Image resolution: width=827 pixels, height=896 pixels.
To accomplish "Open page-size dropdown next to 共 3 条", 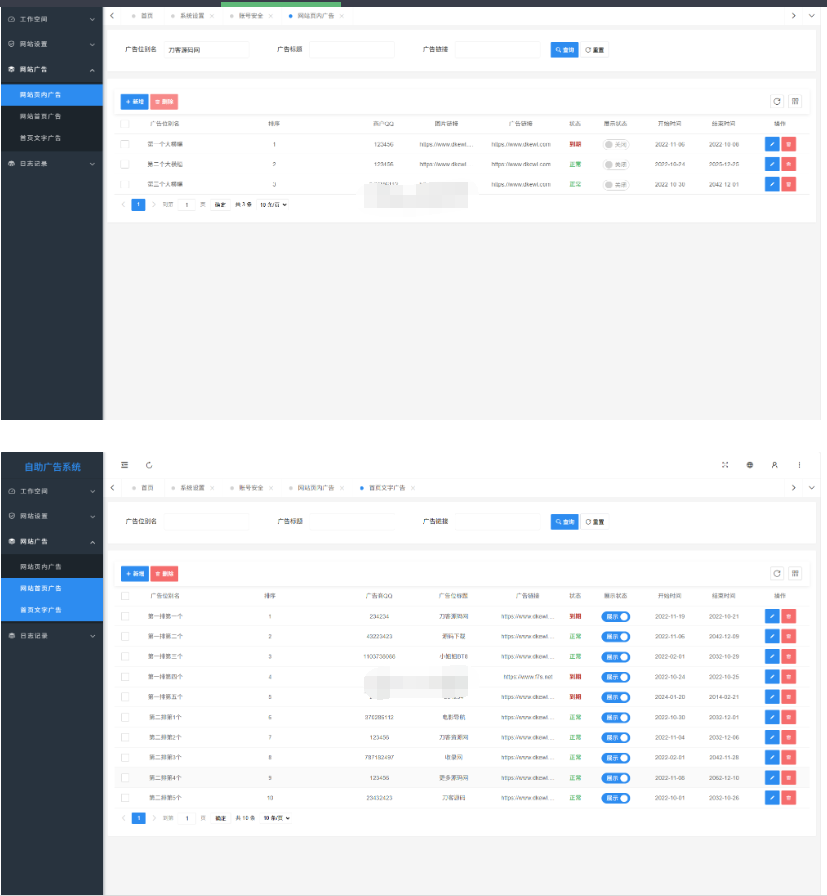I will [x=273, y=204].
